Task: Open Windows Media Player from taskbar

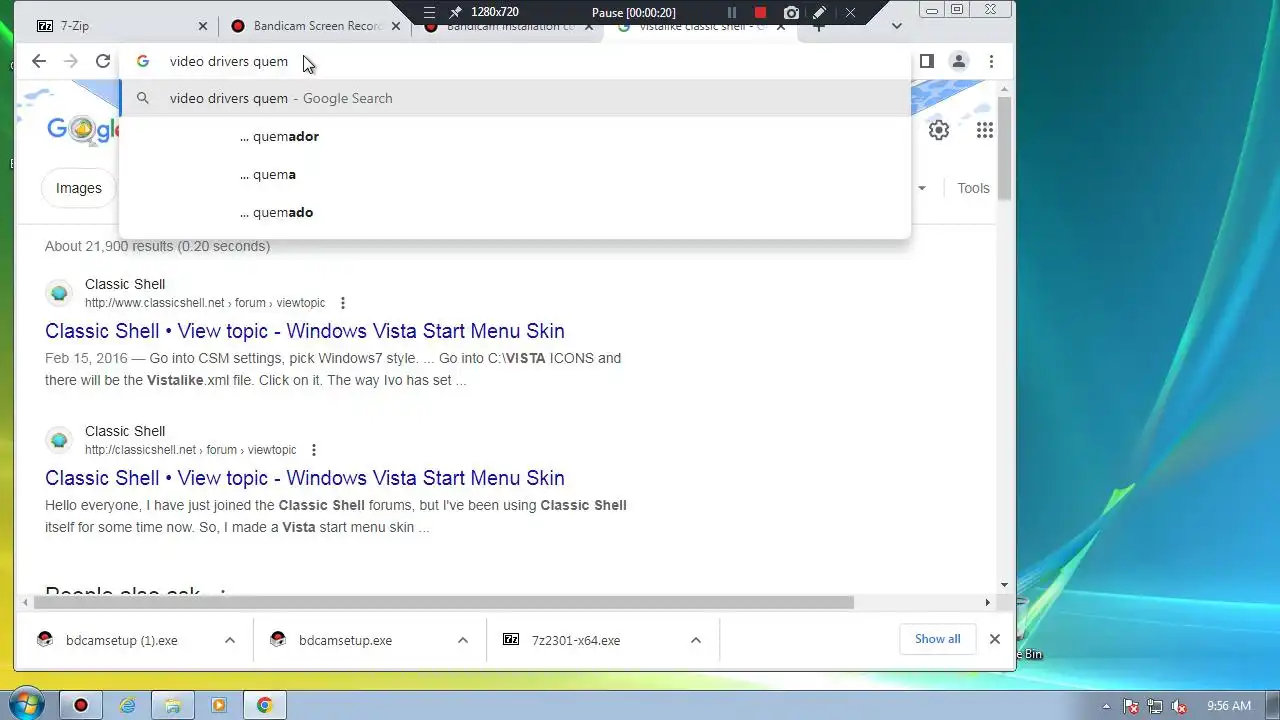Action: click(x=219, y=705)
